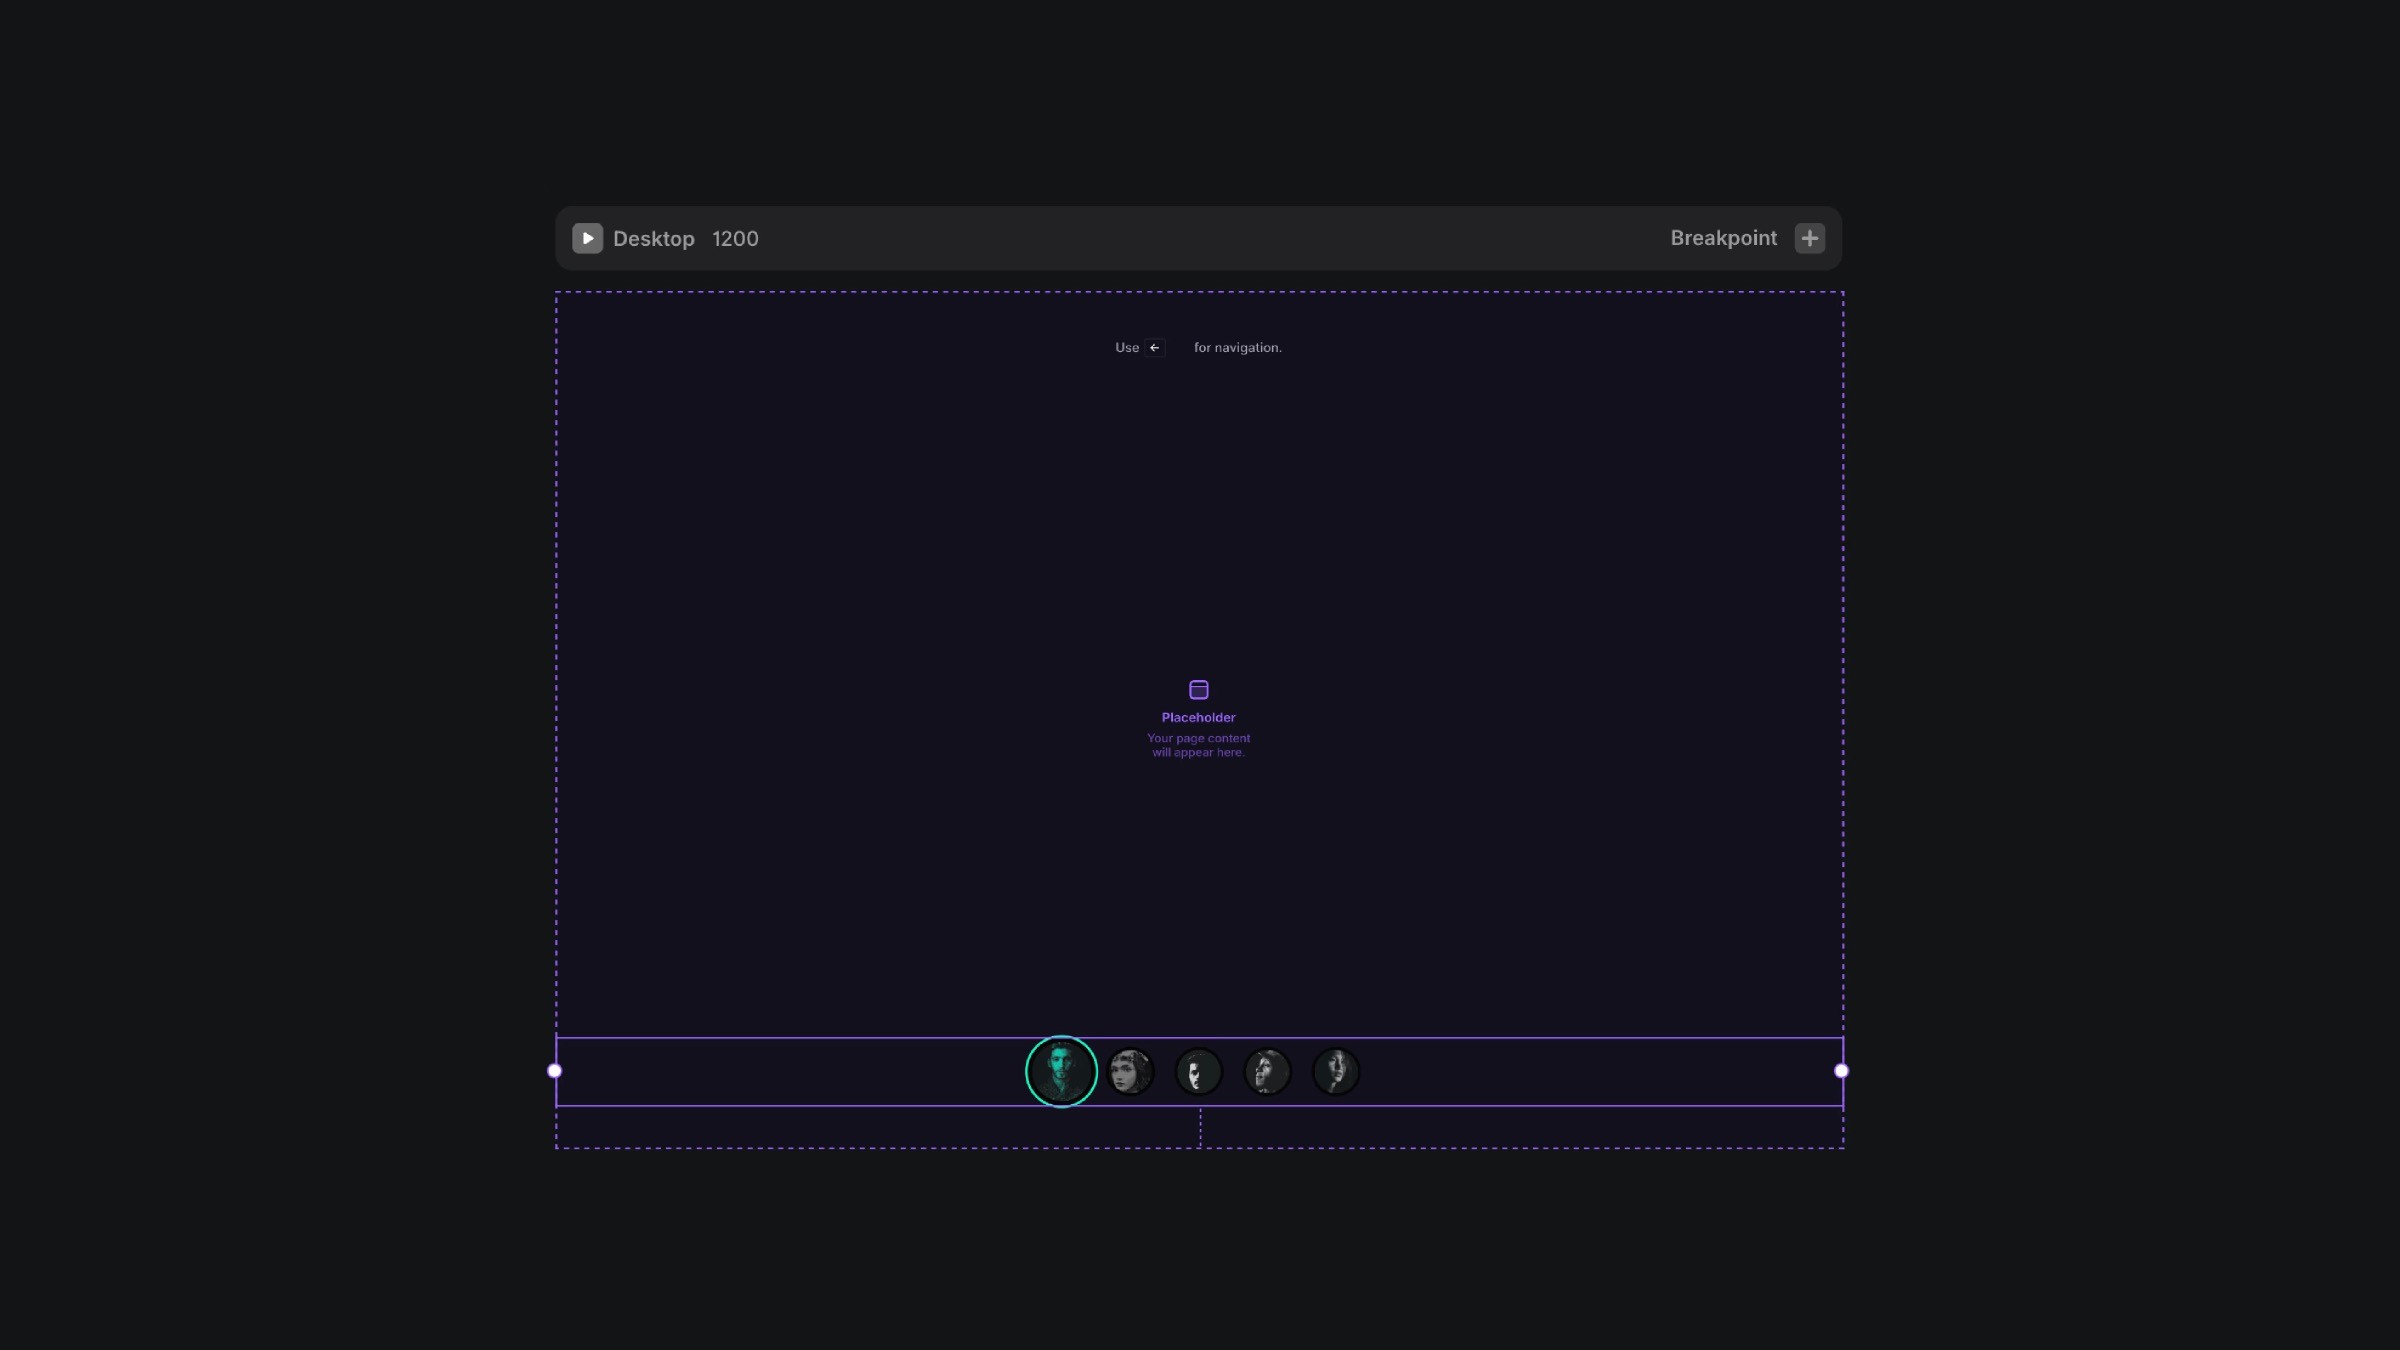Click the left-arrow key badge in the hint
The image size is (2400, 1350).
pos(1156,347)
